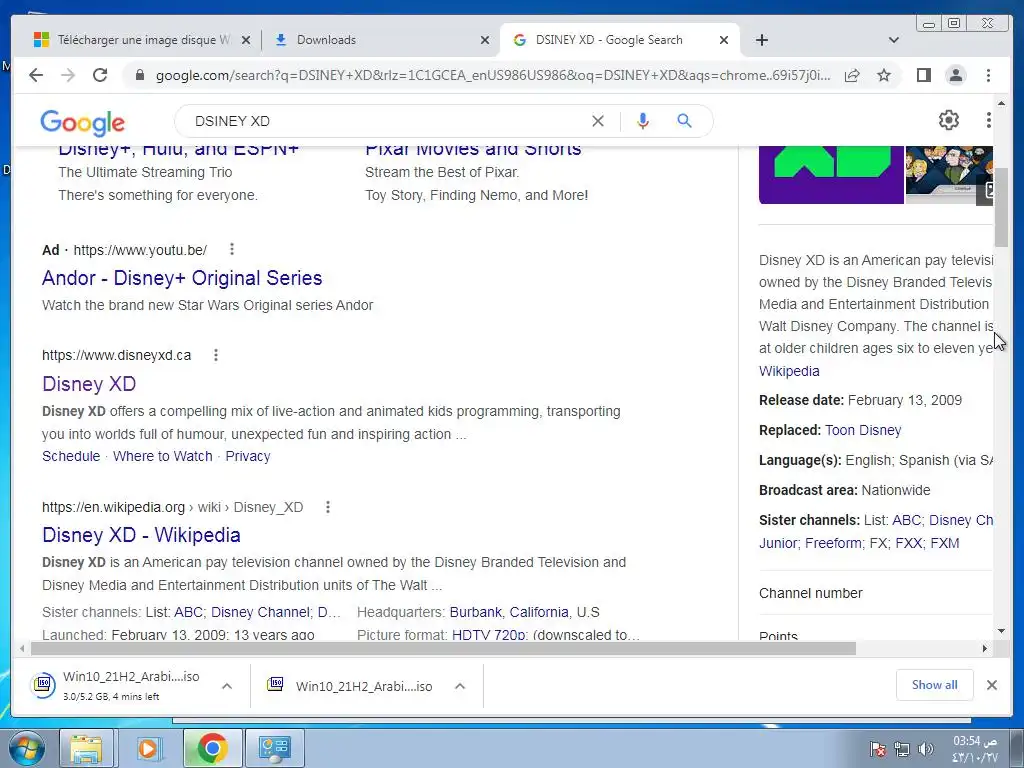Open options dots next to disneyxd.ca

tap(216, 355)
